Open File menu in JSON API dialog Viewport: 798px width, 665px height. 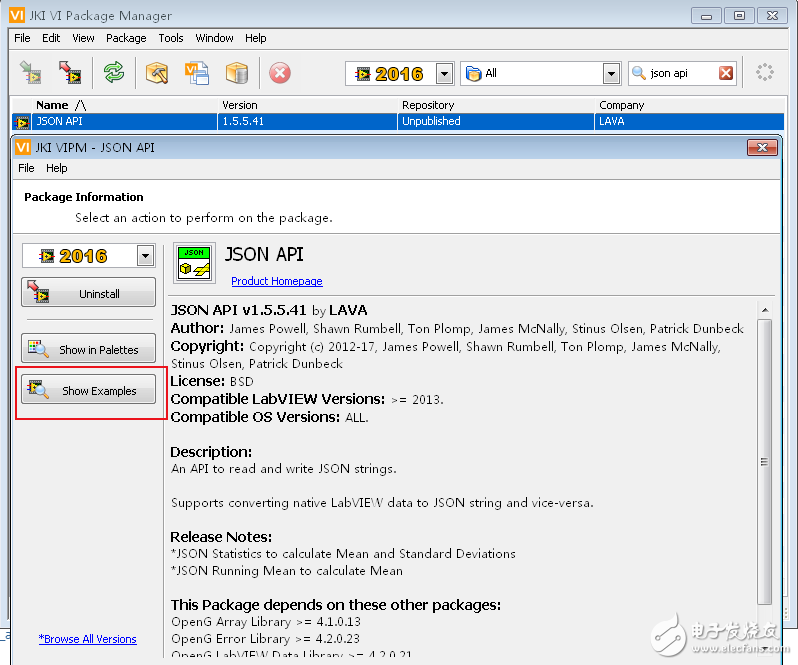(x=26, y=168)
